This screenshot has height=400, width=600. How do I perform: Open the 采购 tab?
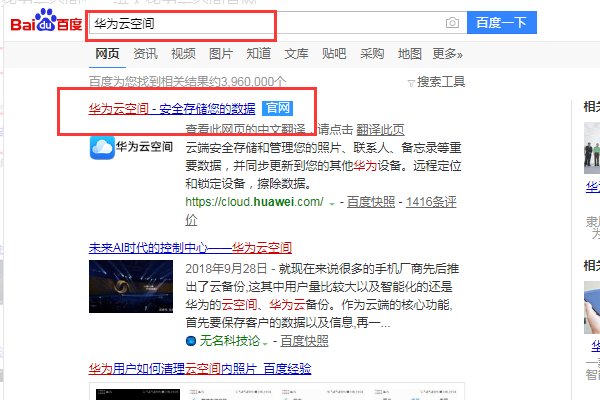coord(372,54)
